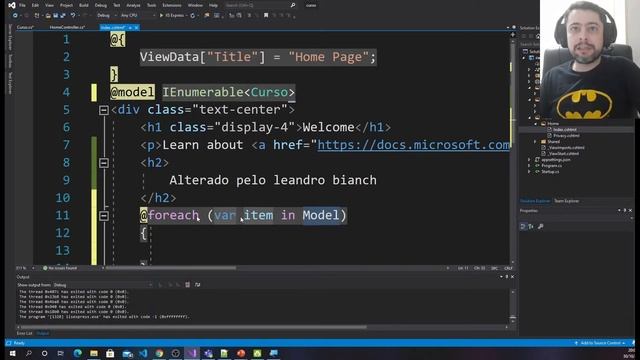The image size is (640, 360).
Task: Click the Alphabetical sort icon in Properties panel
Action: coord(531,226)
